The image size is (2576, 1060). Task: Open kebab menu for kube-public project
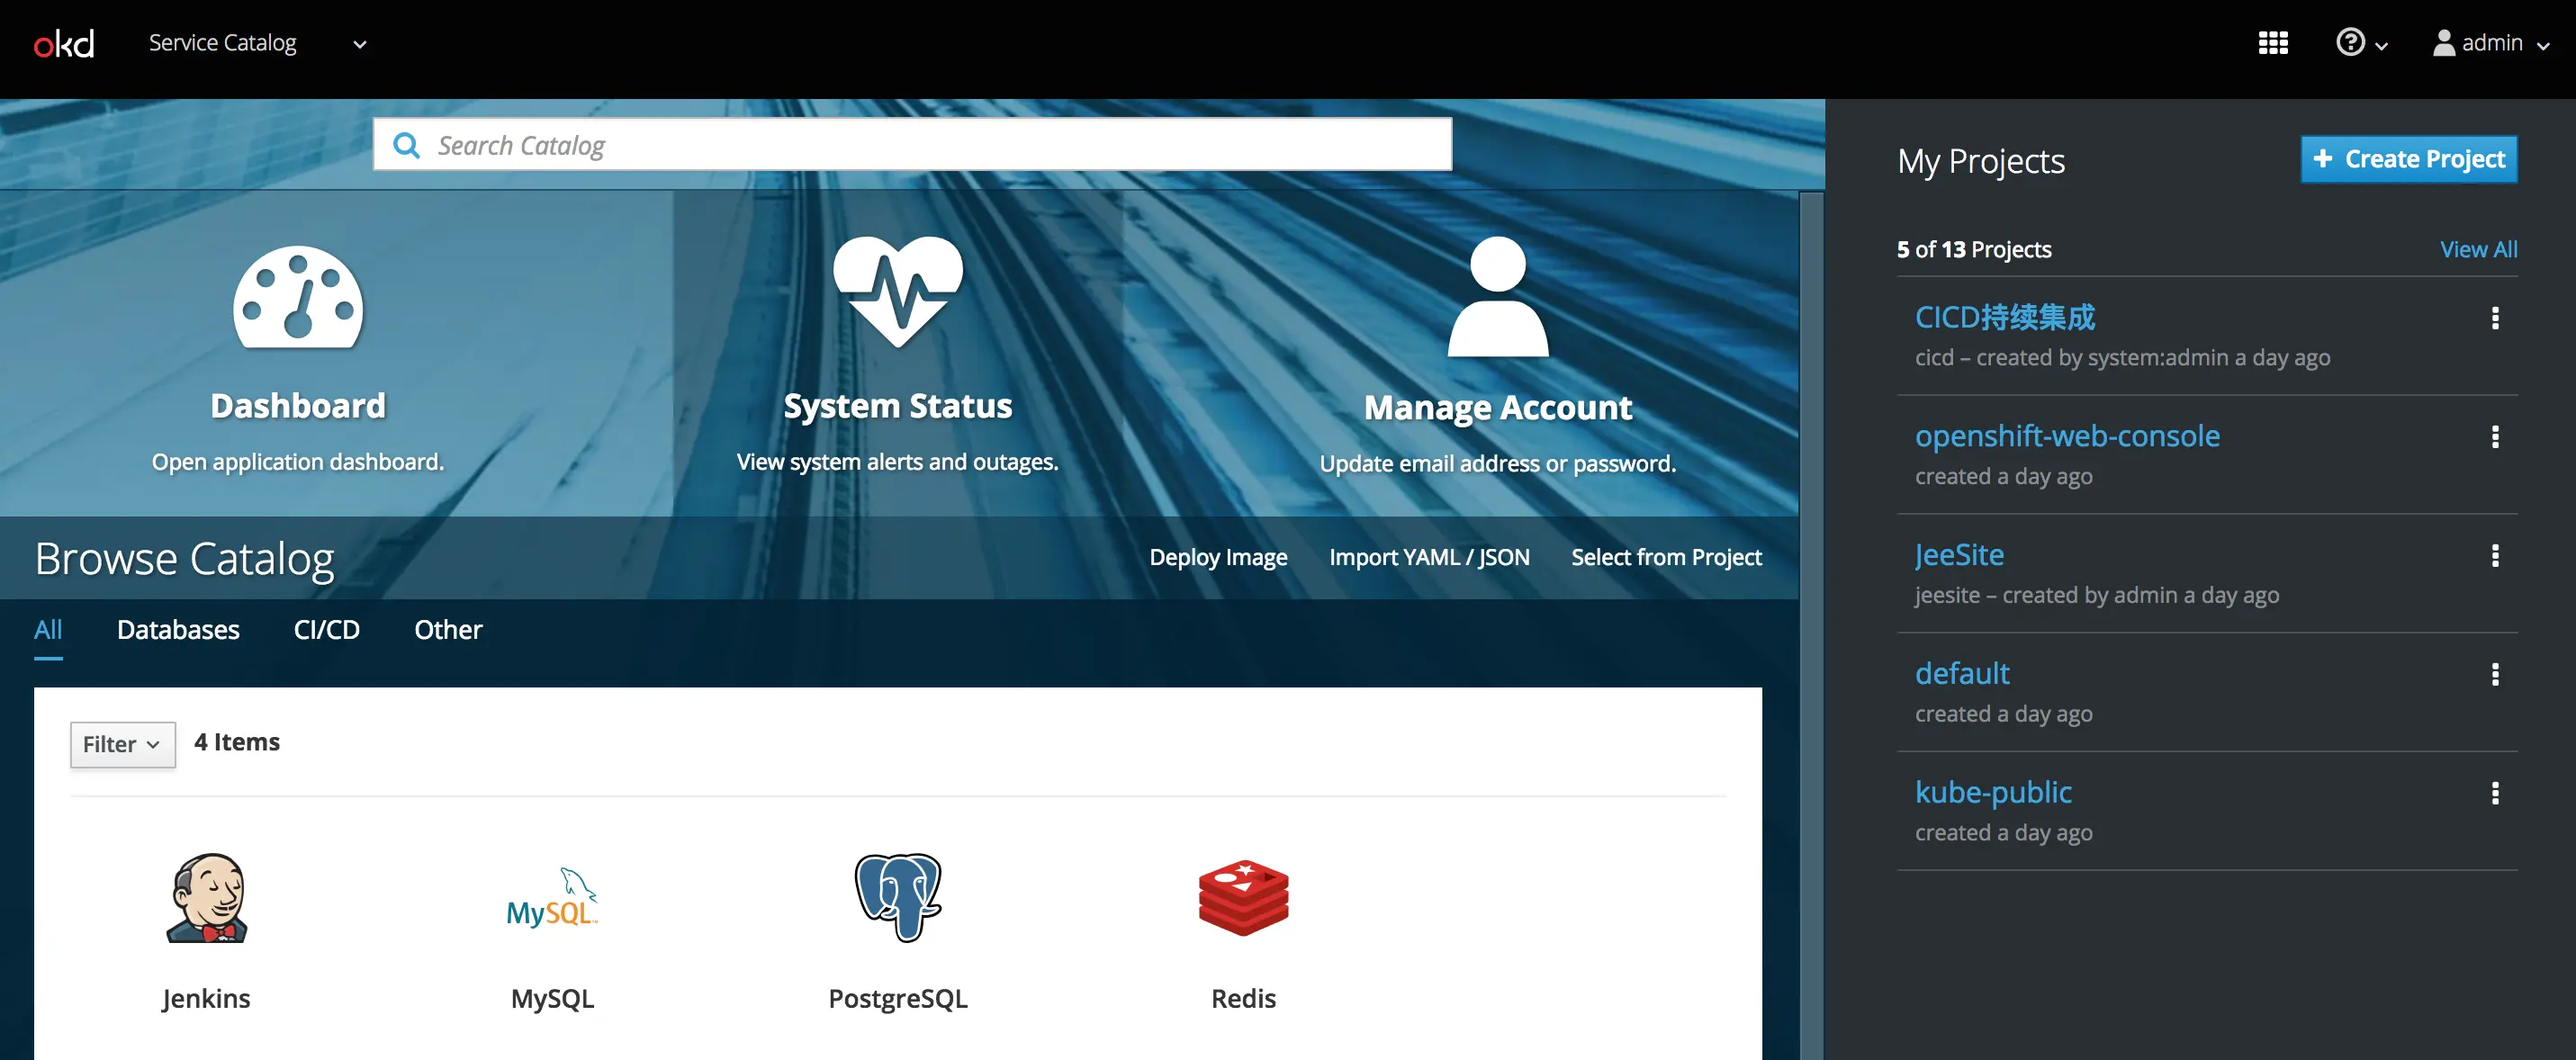point(2494,793)
